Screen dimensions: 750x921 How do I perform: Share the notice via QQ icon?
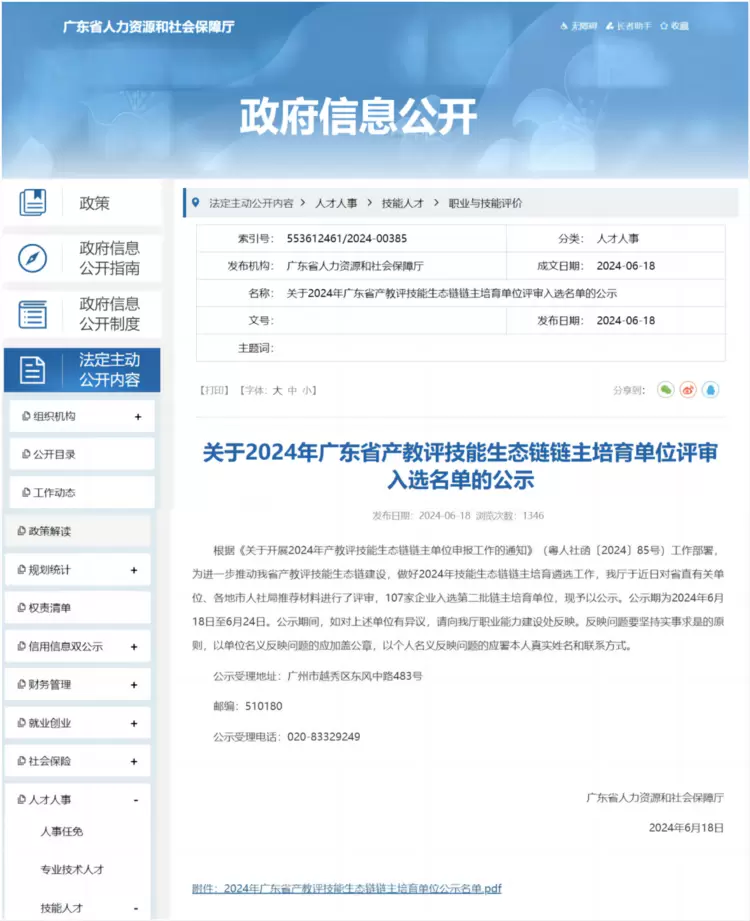click(x=710, y=390)
